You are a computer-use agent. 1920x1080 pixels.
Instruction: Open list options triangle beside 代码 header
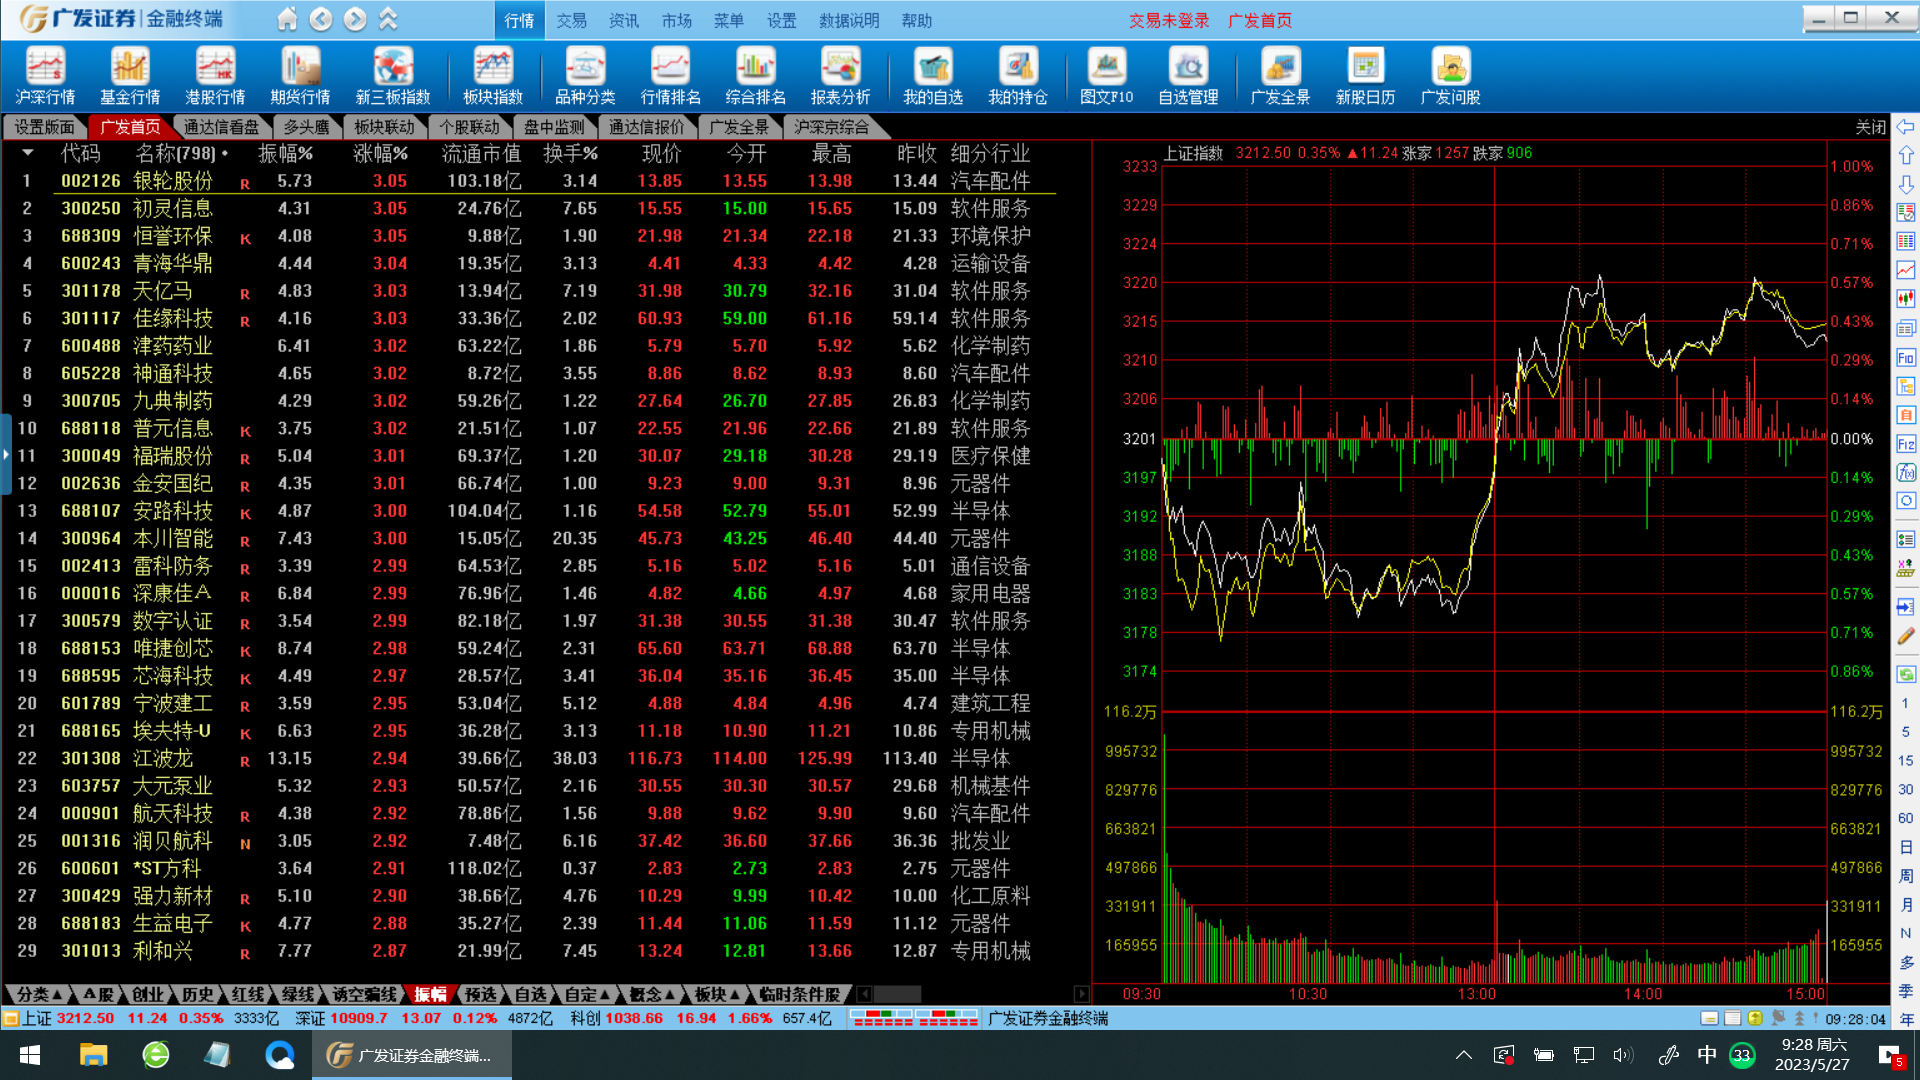(28, 153)
